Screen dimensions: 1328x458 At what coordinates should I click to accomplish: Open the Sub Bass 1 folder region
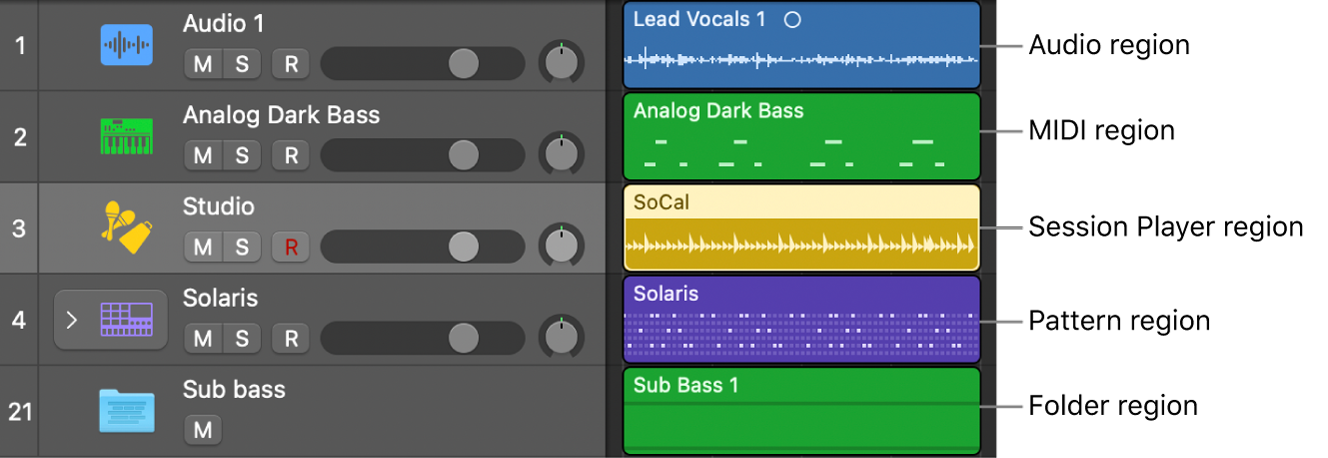point(800,420)
